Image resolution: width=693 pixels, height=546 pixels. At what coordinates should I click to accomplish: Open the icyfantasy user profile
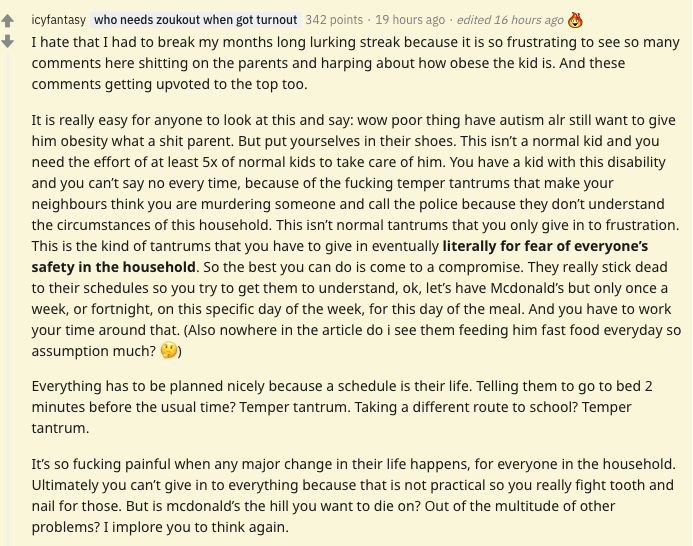point(59,20)
